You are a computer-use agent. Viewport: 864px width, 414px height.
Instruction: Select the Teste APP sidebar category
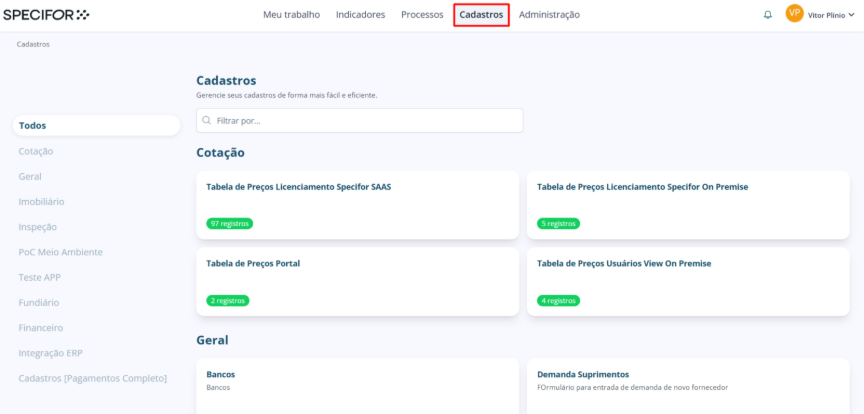[40, 277]
